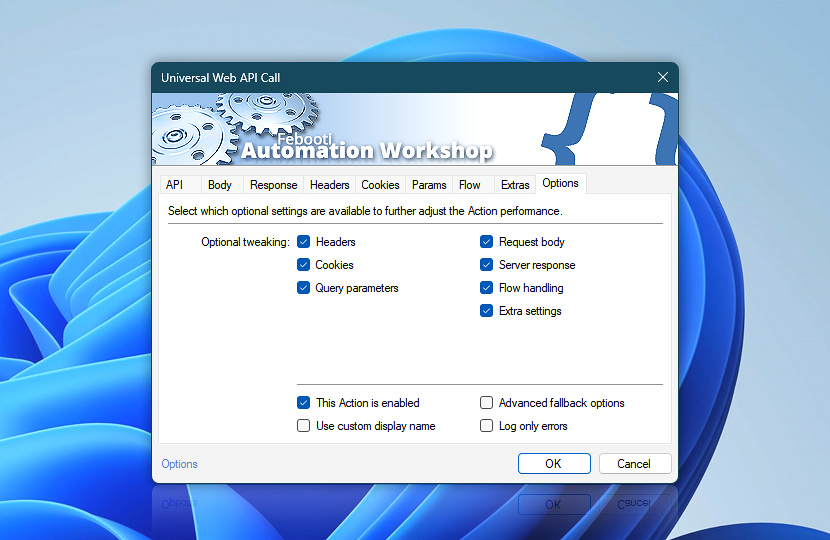
Task: Go to the Response tab
Action: click(273, 185)
